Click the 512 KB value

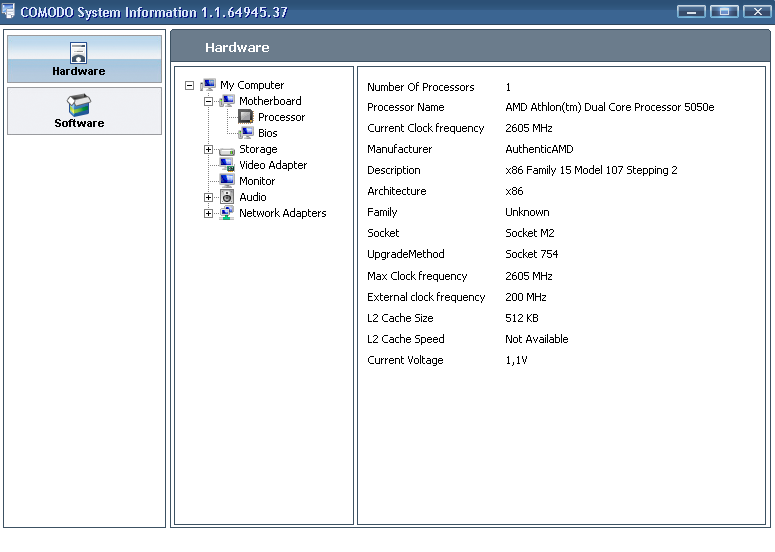coord(522,318)
